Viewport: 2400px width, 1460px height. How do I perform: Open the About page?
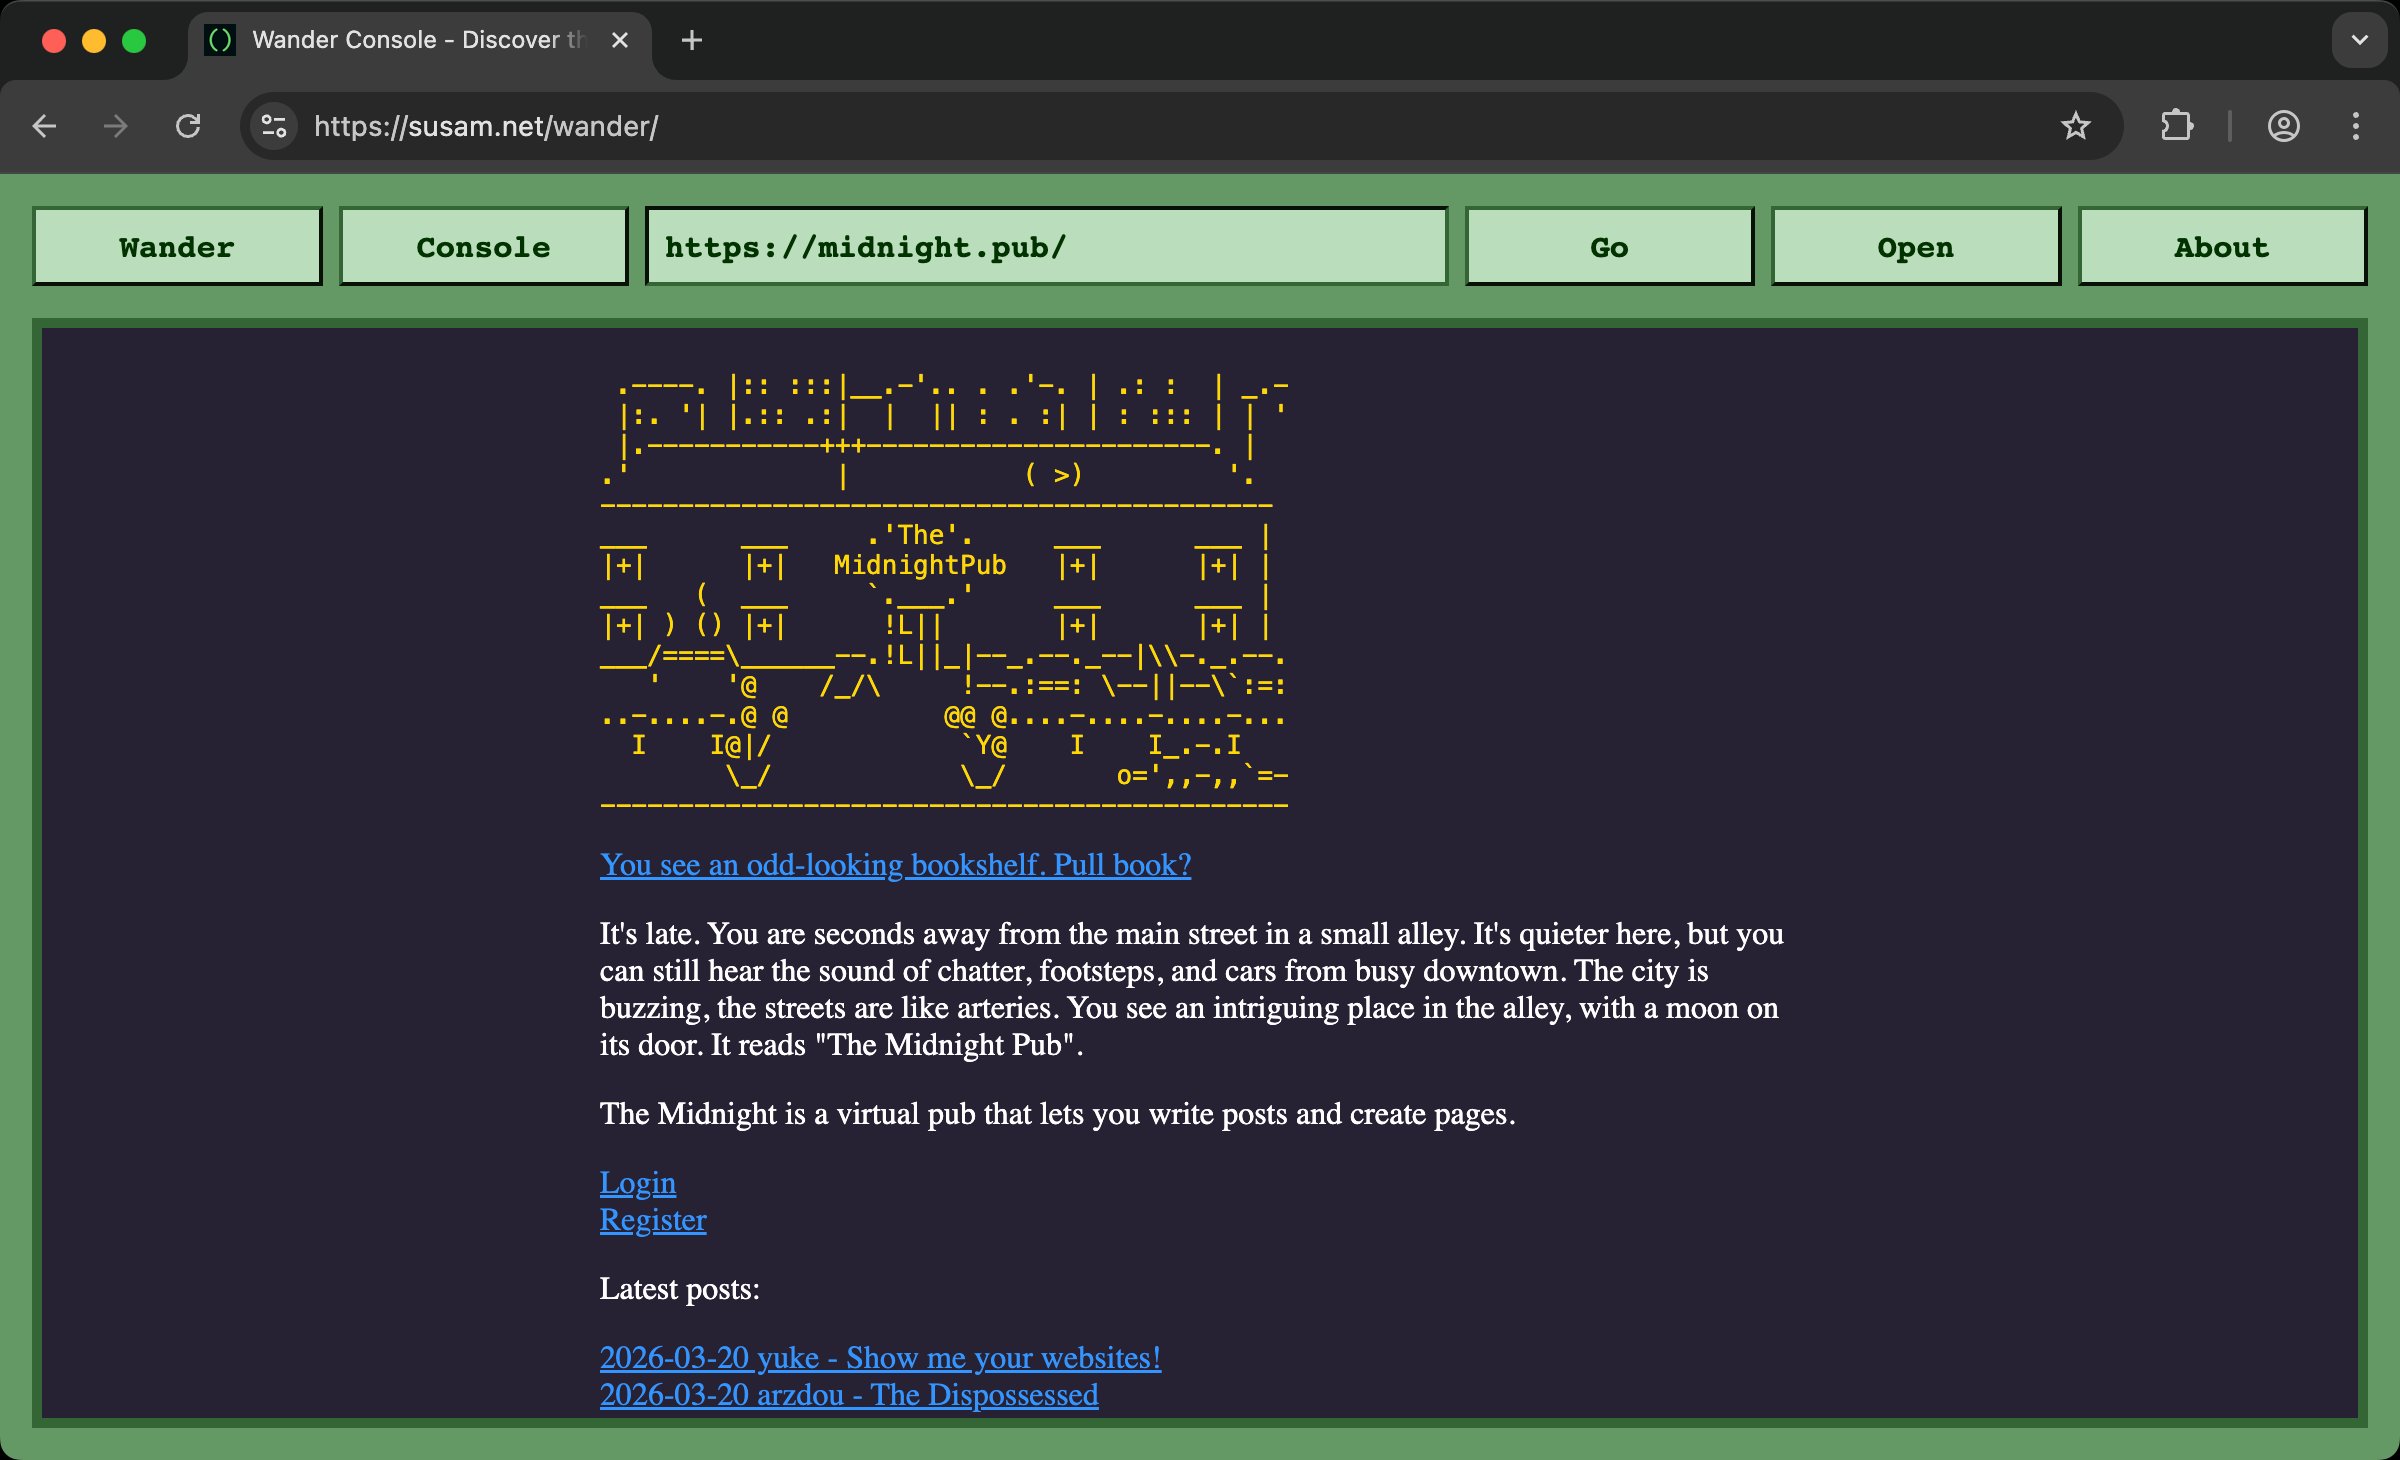pyautogui.click(x=2221, y=246)
